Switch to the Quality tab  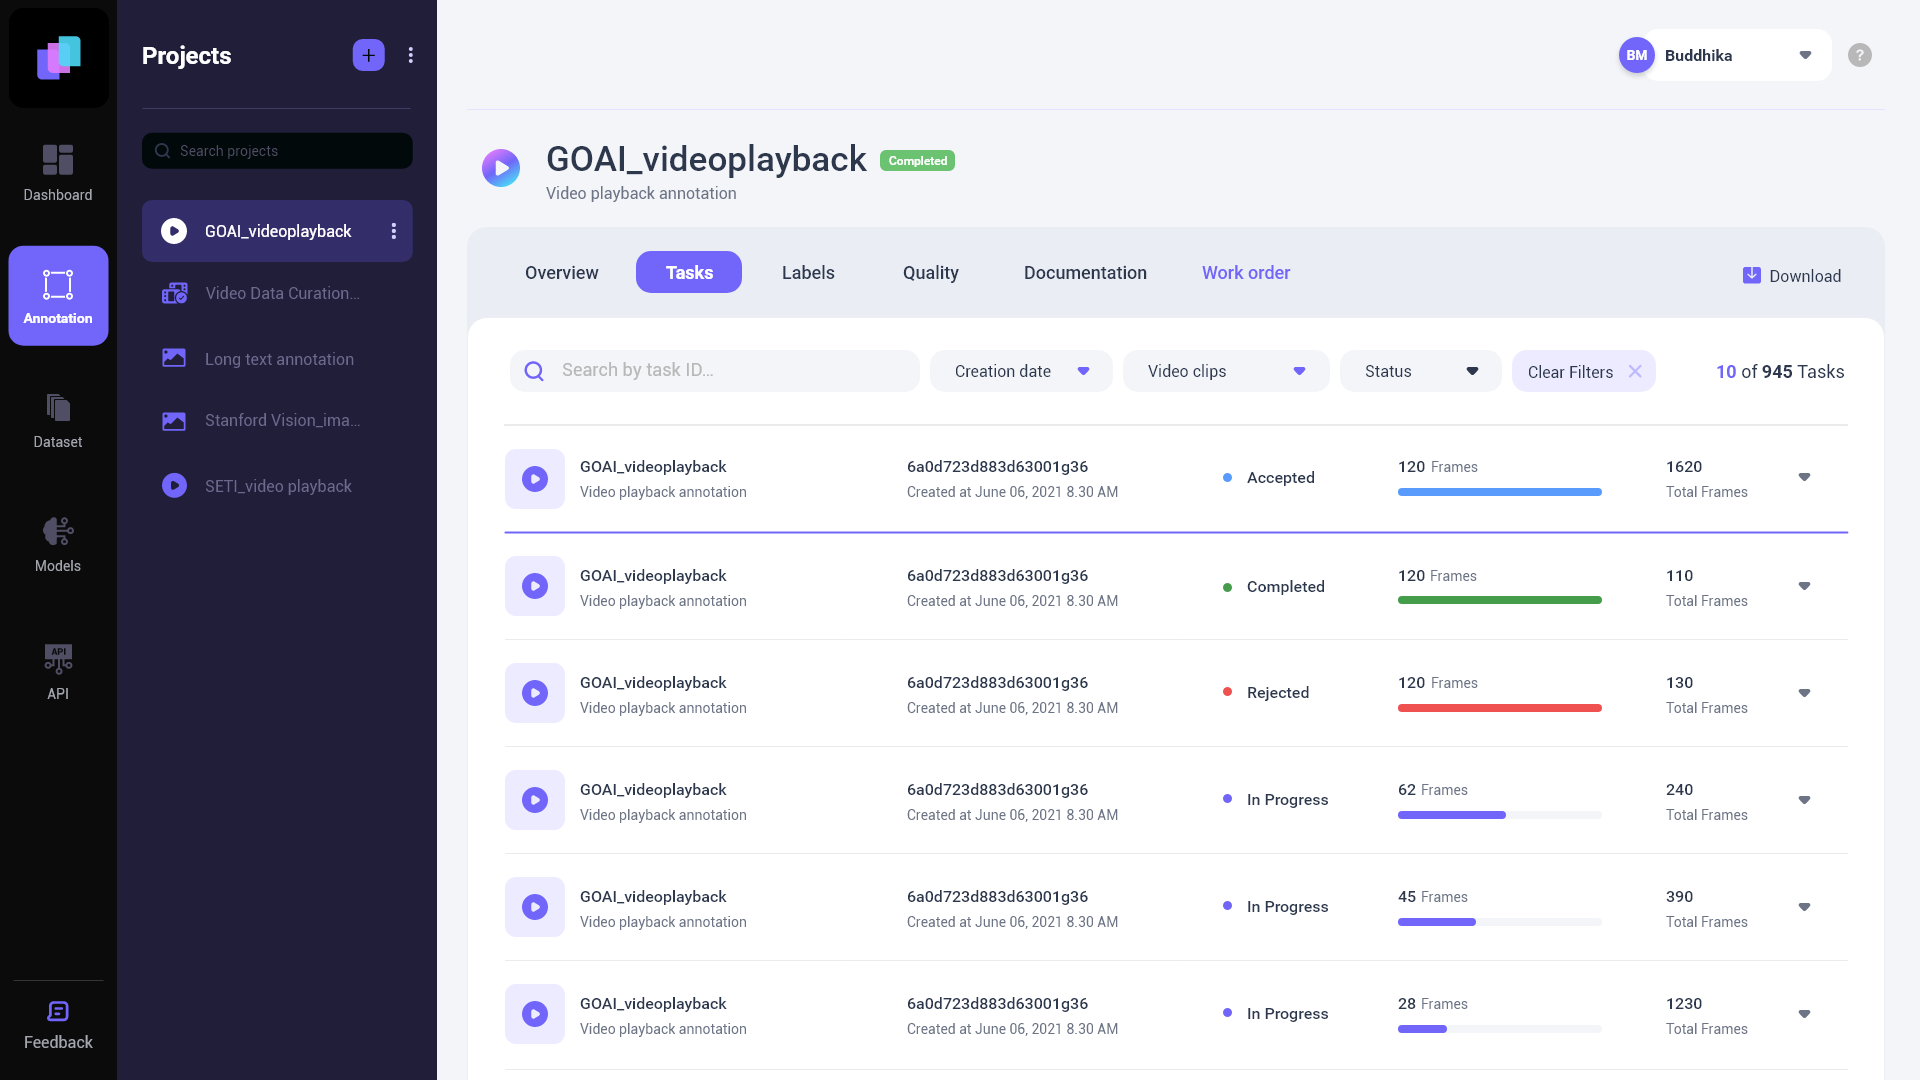tap(930, 272)
